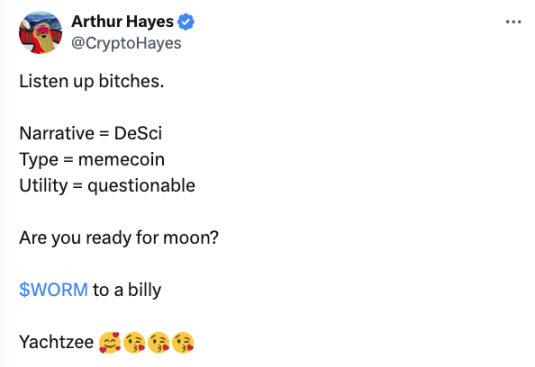Click the smiling face with hearts emoji
This screenshot has height=367, width=535.
coord(110,342)
